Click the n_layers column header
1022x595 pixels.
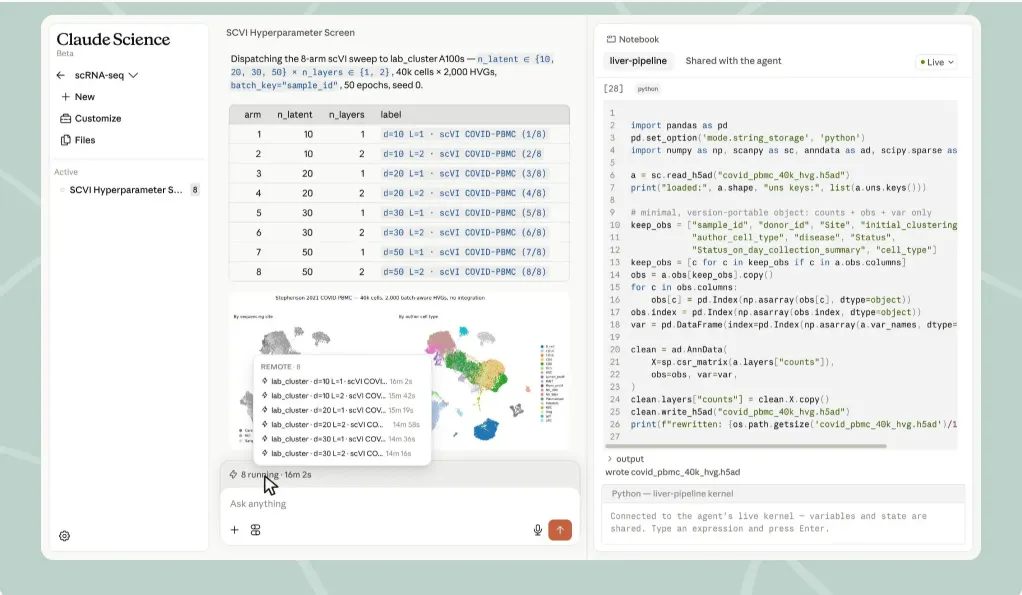point(346,115)
